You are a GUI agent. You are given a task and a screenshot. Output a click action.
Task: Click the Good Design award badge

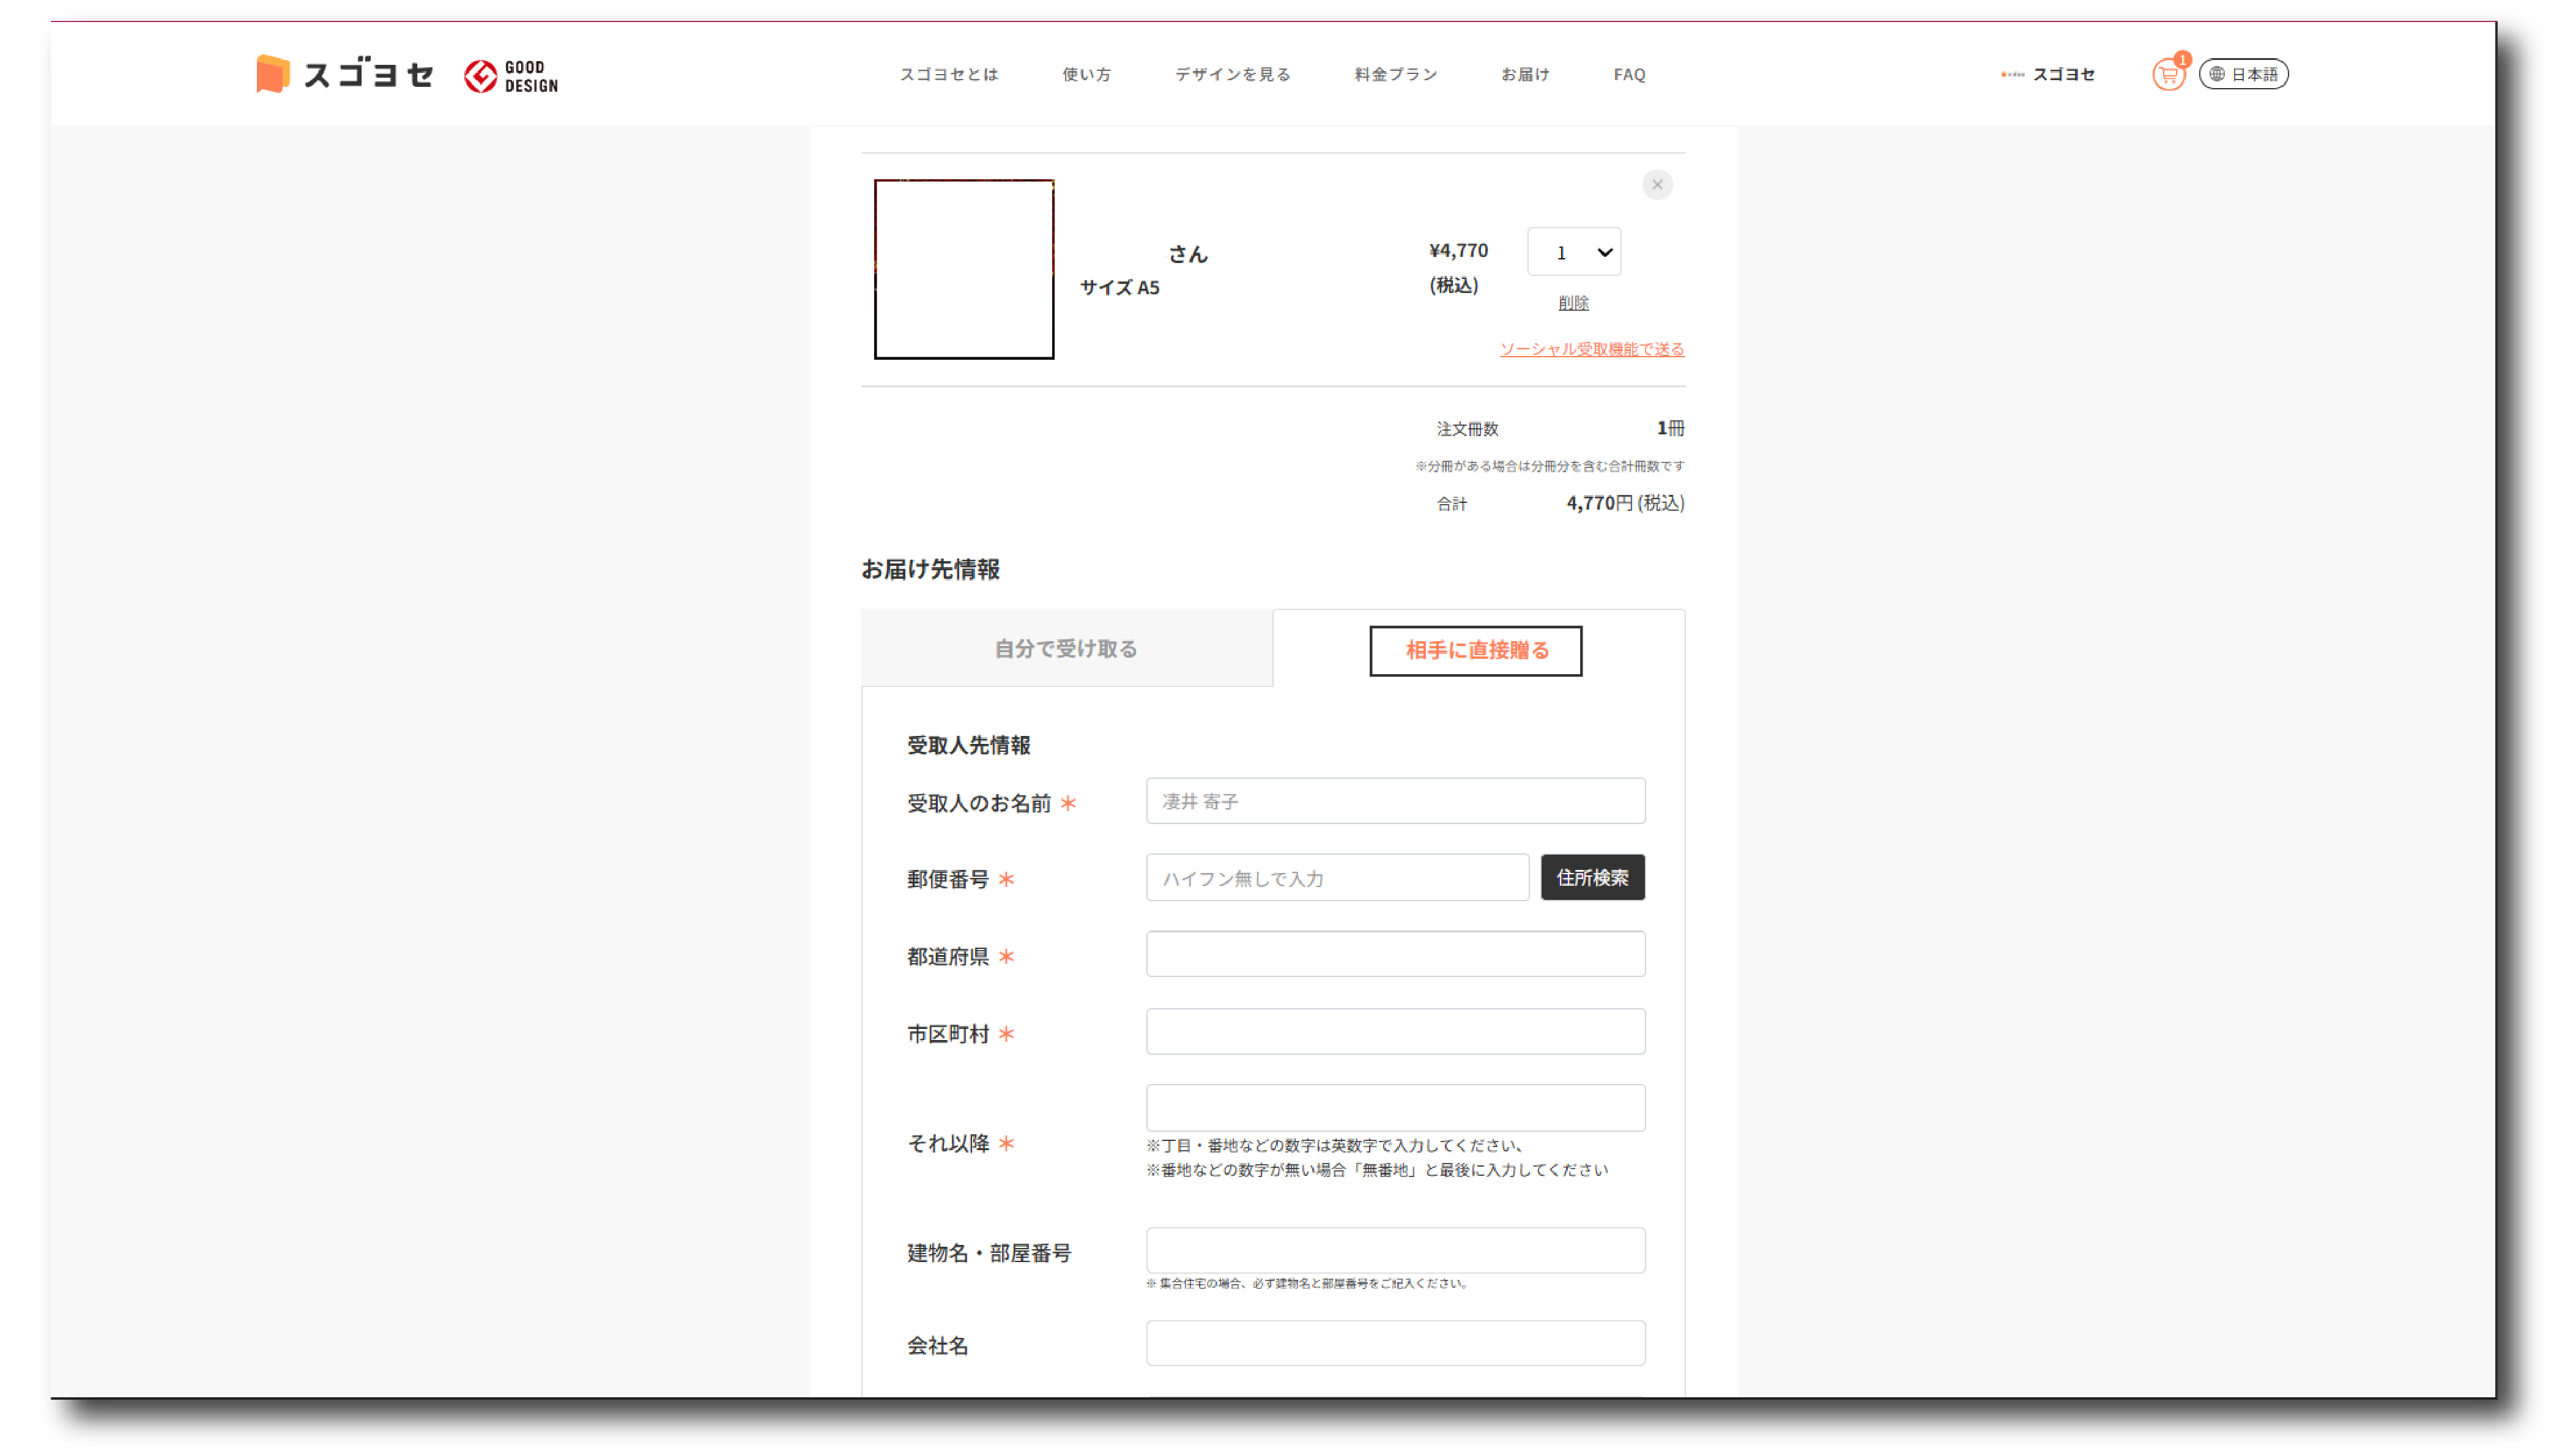[511, 76]
